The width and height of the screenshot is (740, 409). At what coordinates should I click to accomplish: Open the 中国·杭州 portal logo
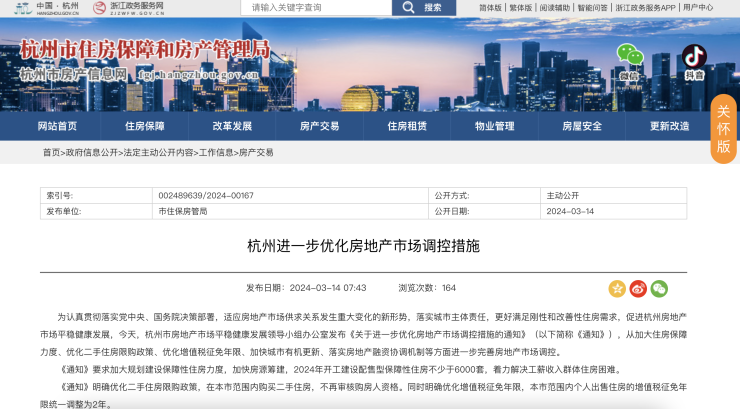(x=46, y=8)
